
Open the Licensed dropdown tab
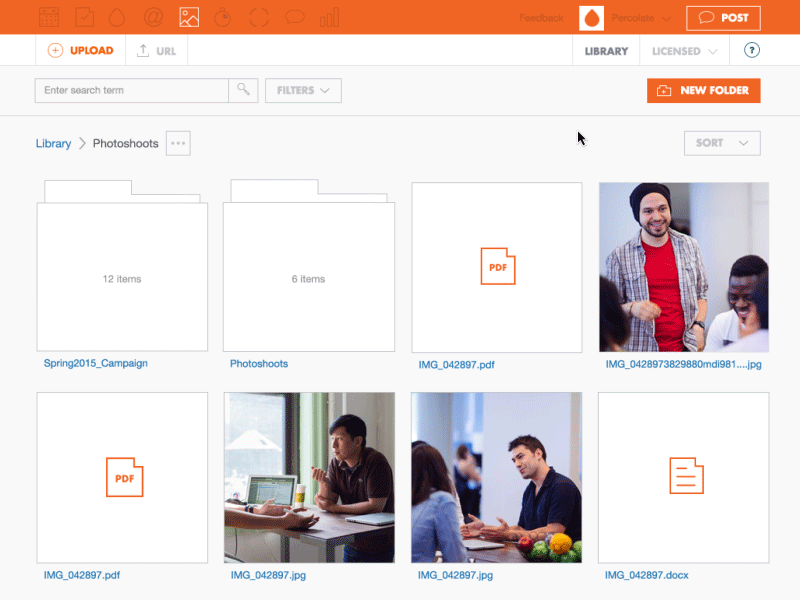tap(684, 51)
